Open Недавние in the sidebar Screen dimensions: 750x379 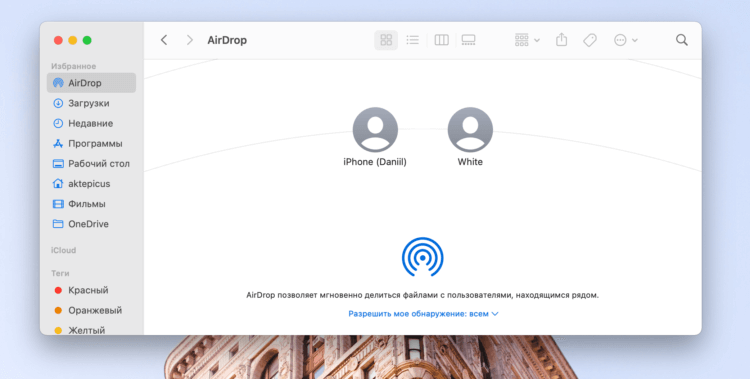tap(91, 123)
